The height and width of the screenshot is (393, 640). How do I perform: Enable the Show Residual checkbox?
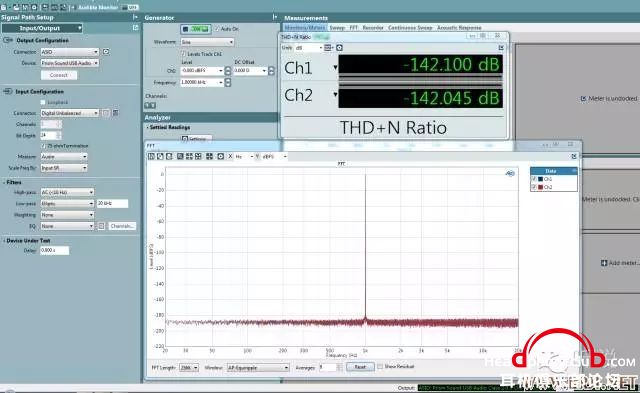(380, 366)
